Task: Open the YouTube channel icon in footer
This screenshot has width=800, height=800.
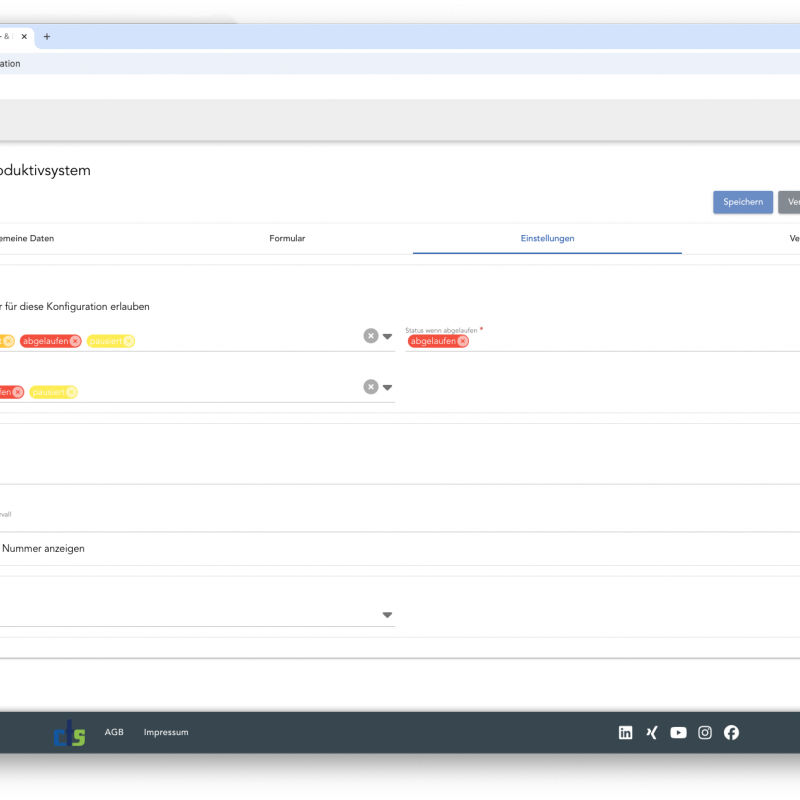Action: pyautogui.click(x=678, y=733)
